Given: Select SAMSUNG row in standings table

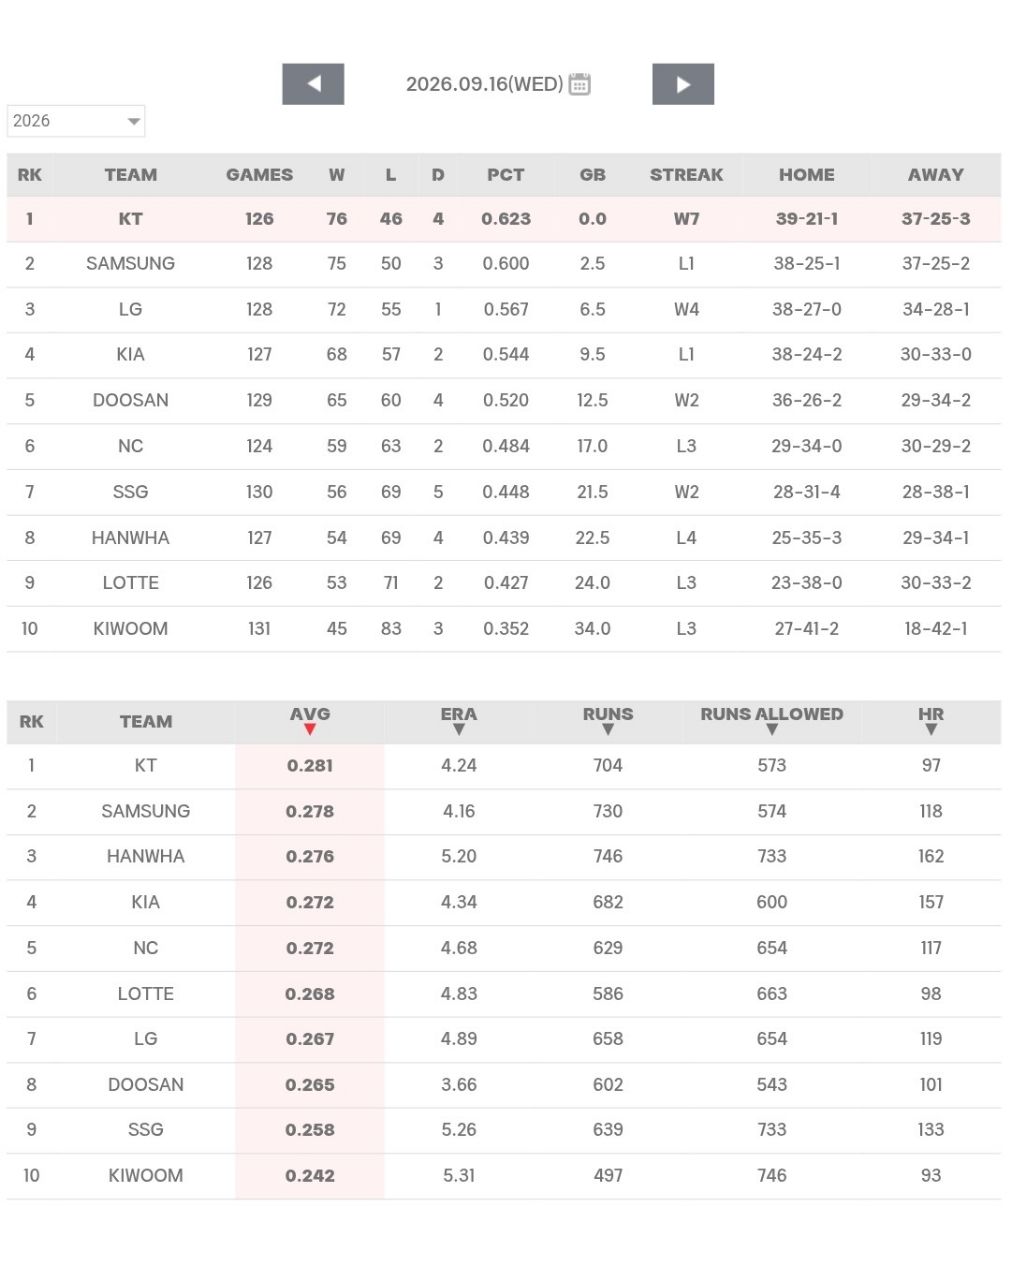Looking at the screenshot, I should click(x=504, y=264).
